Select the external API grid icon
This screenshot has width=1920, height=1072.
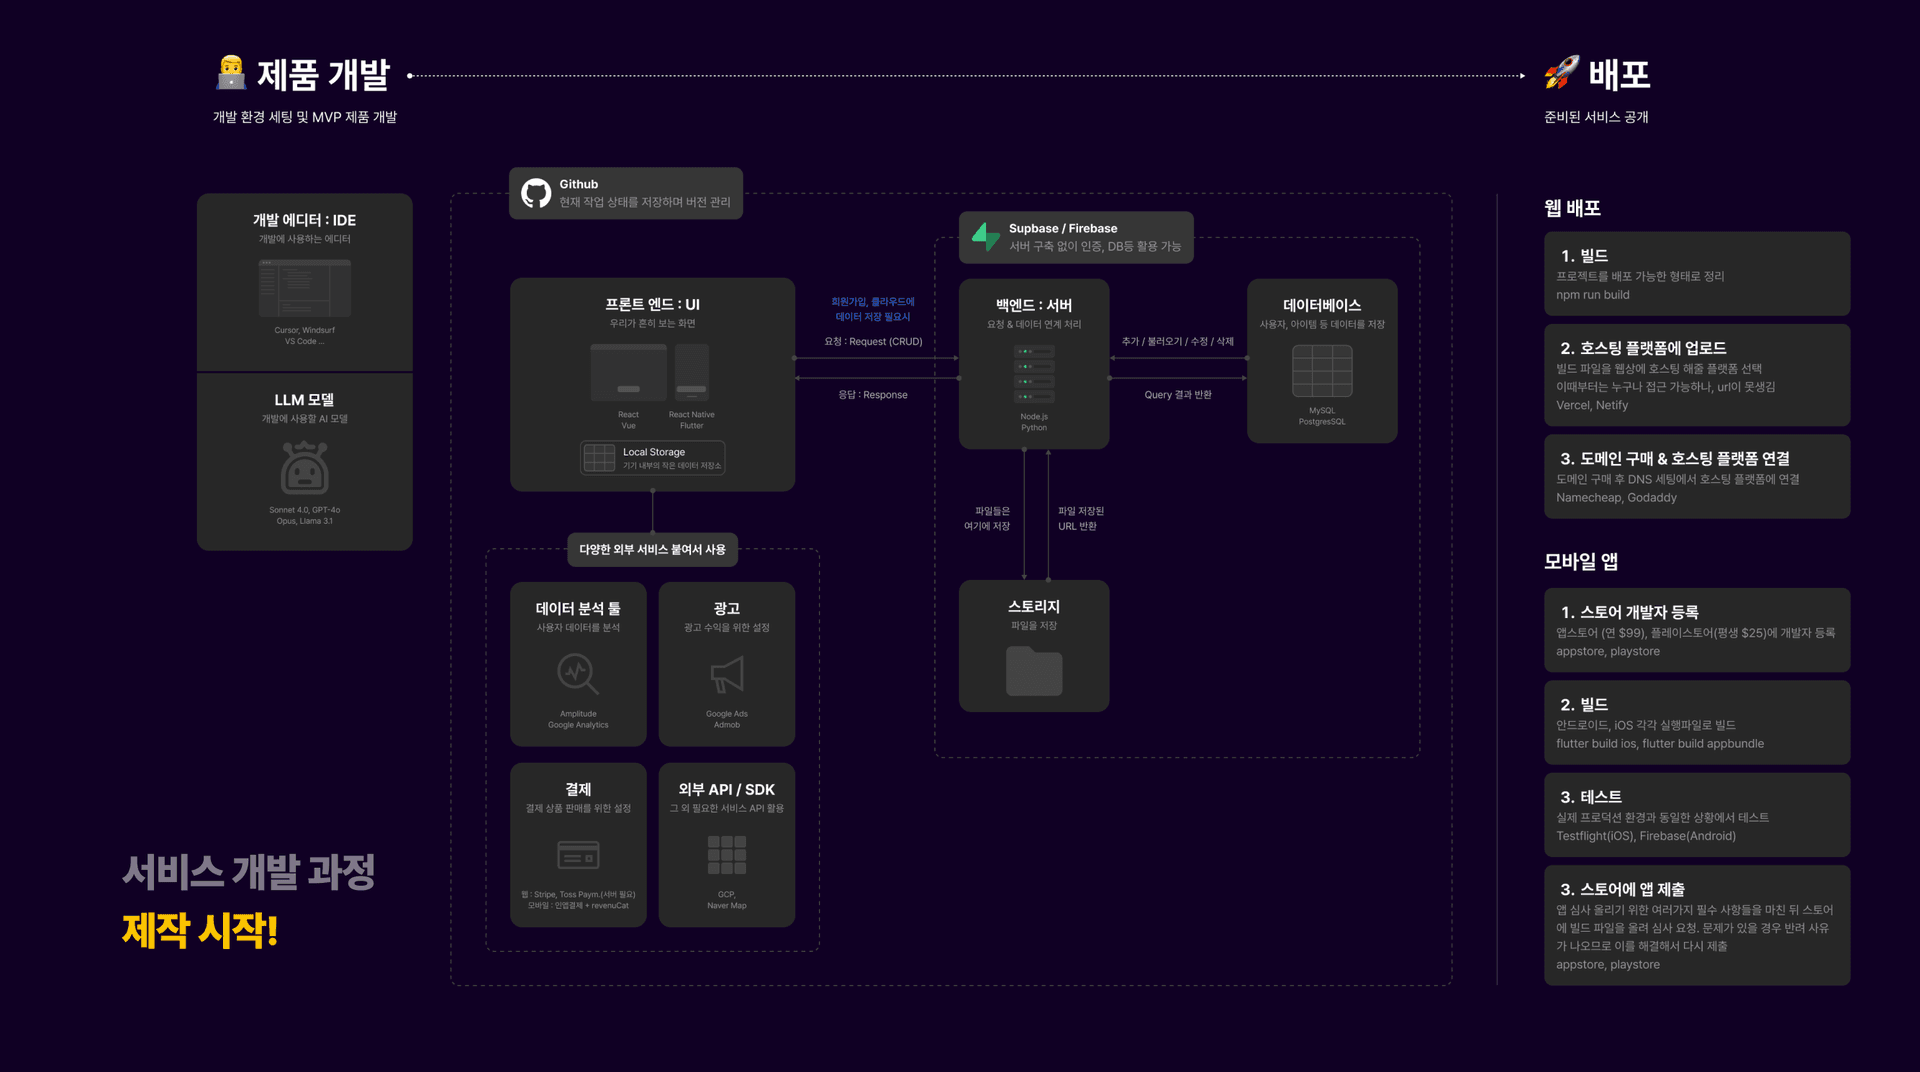tap(727, 855)
